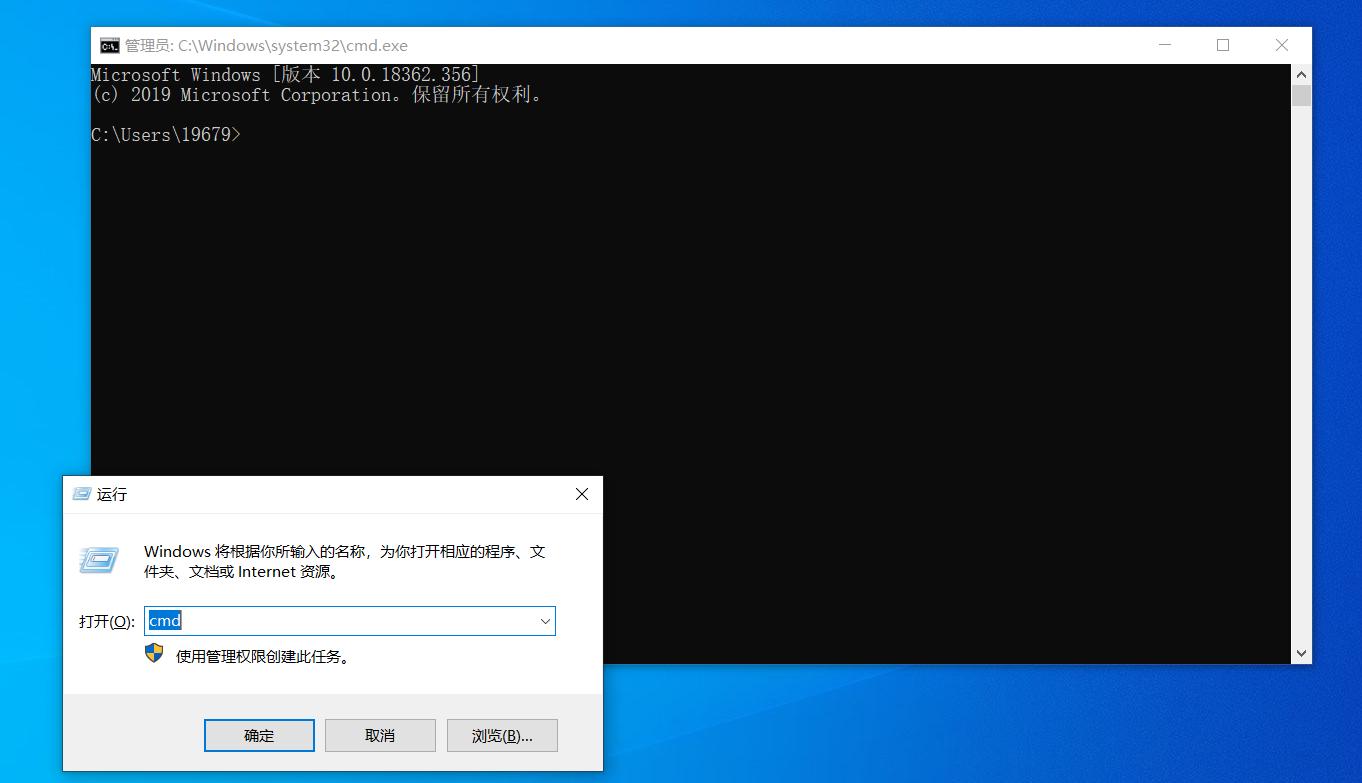Click the scrollbar down arrow of the console
The width and height of the screenshot is (1362, 783).
pyautogui.click(x=1302, y=652)
